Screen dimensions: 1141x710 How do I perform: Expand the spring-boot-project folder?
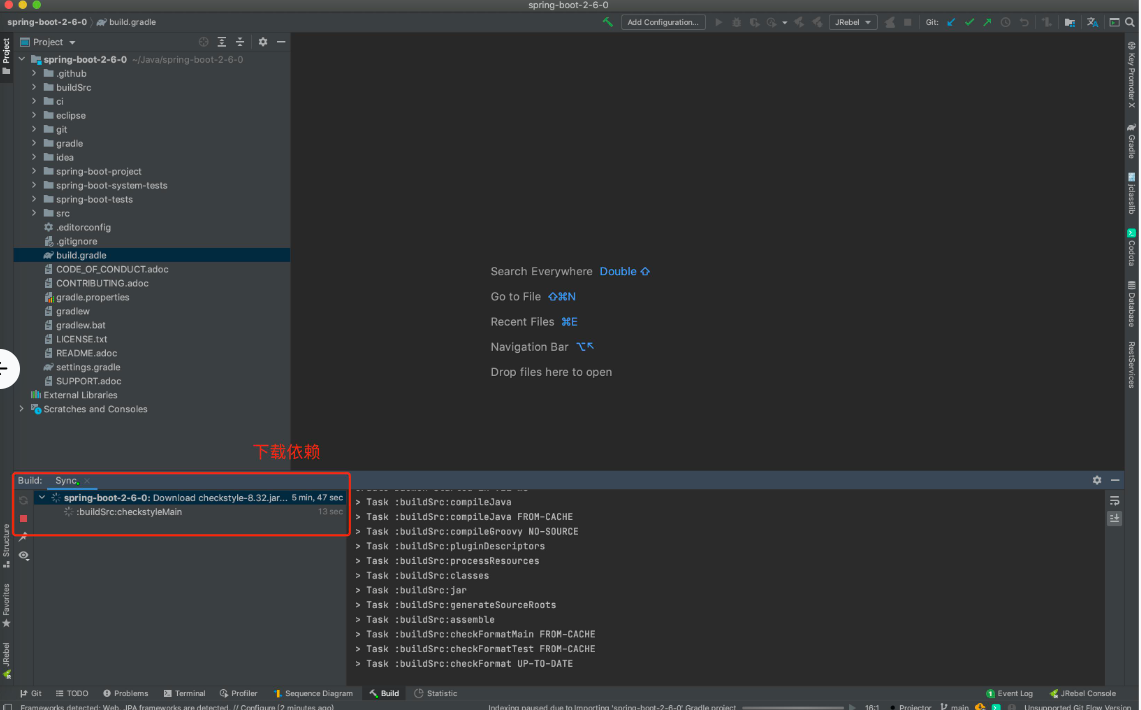pos(33,171)
